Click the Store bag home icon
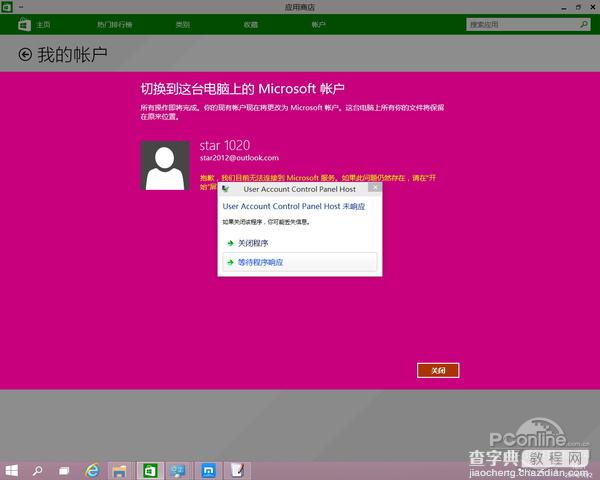The image size is (600, 480). coord(24,24)
